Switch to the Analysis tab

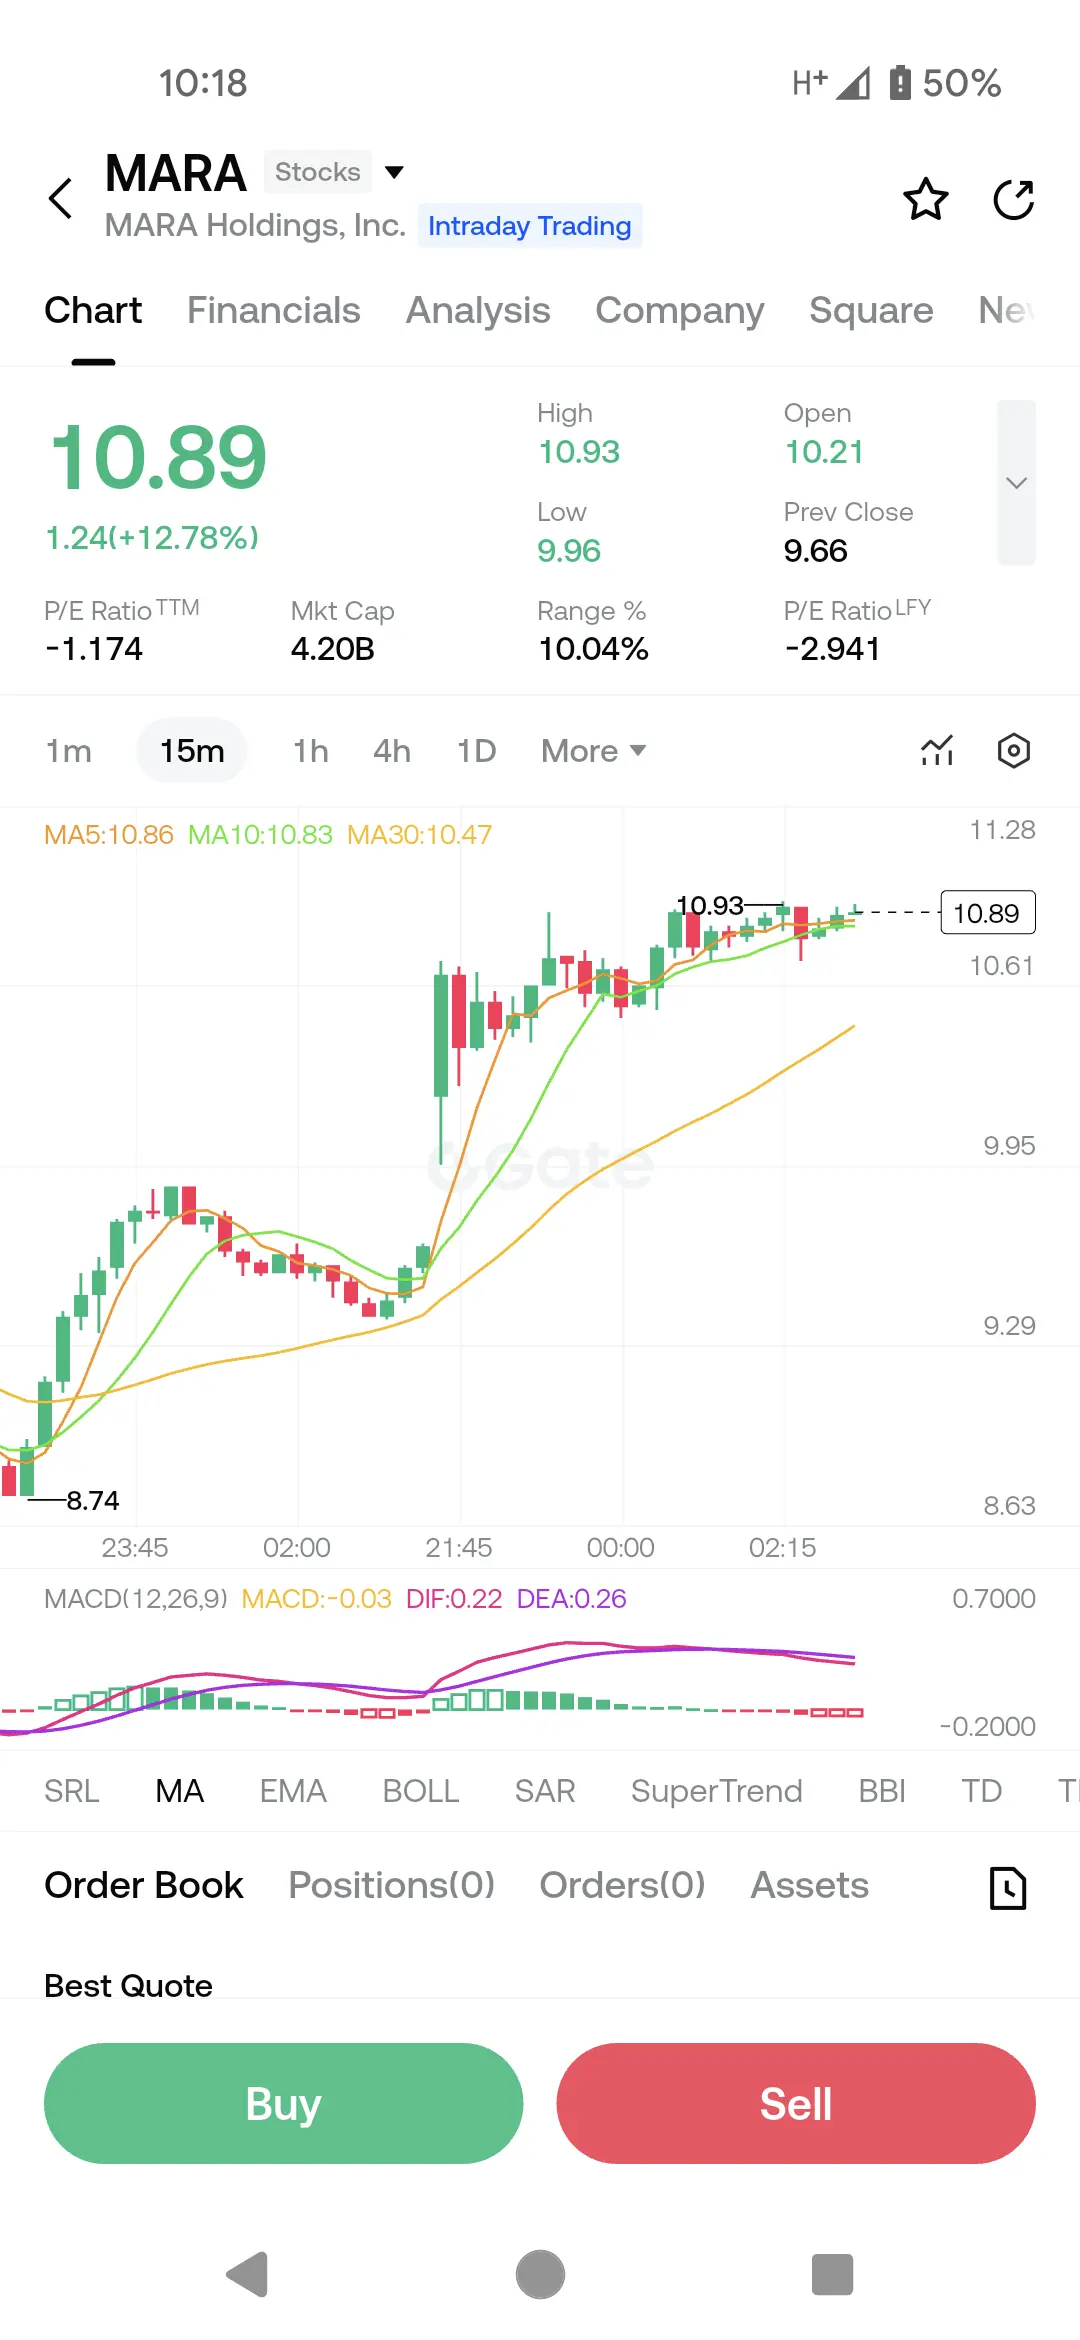coord(478,311)
